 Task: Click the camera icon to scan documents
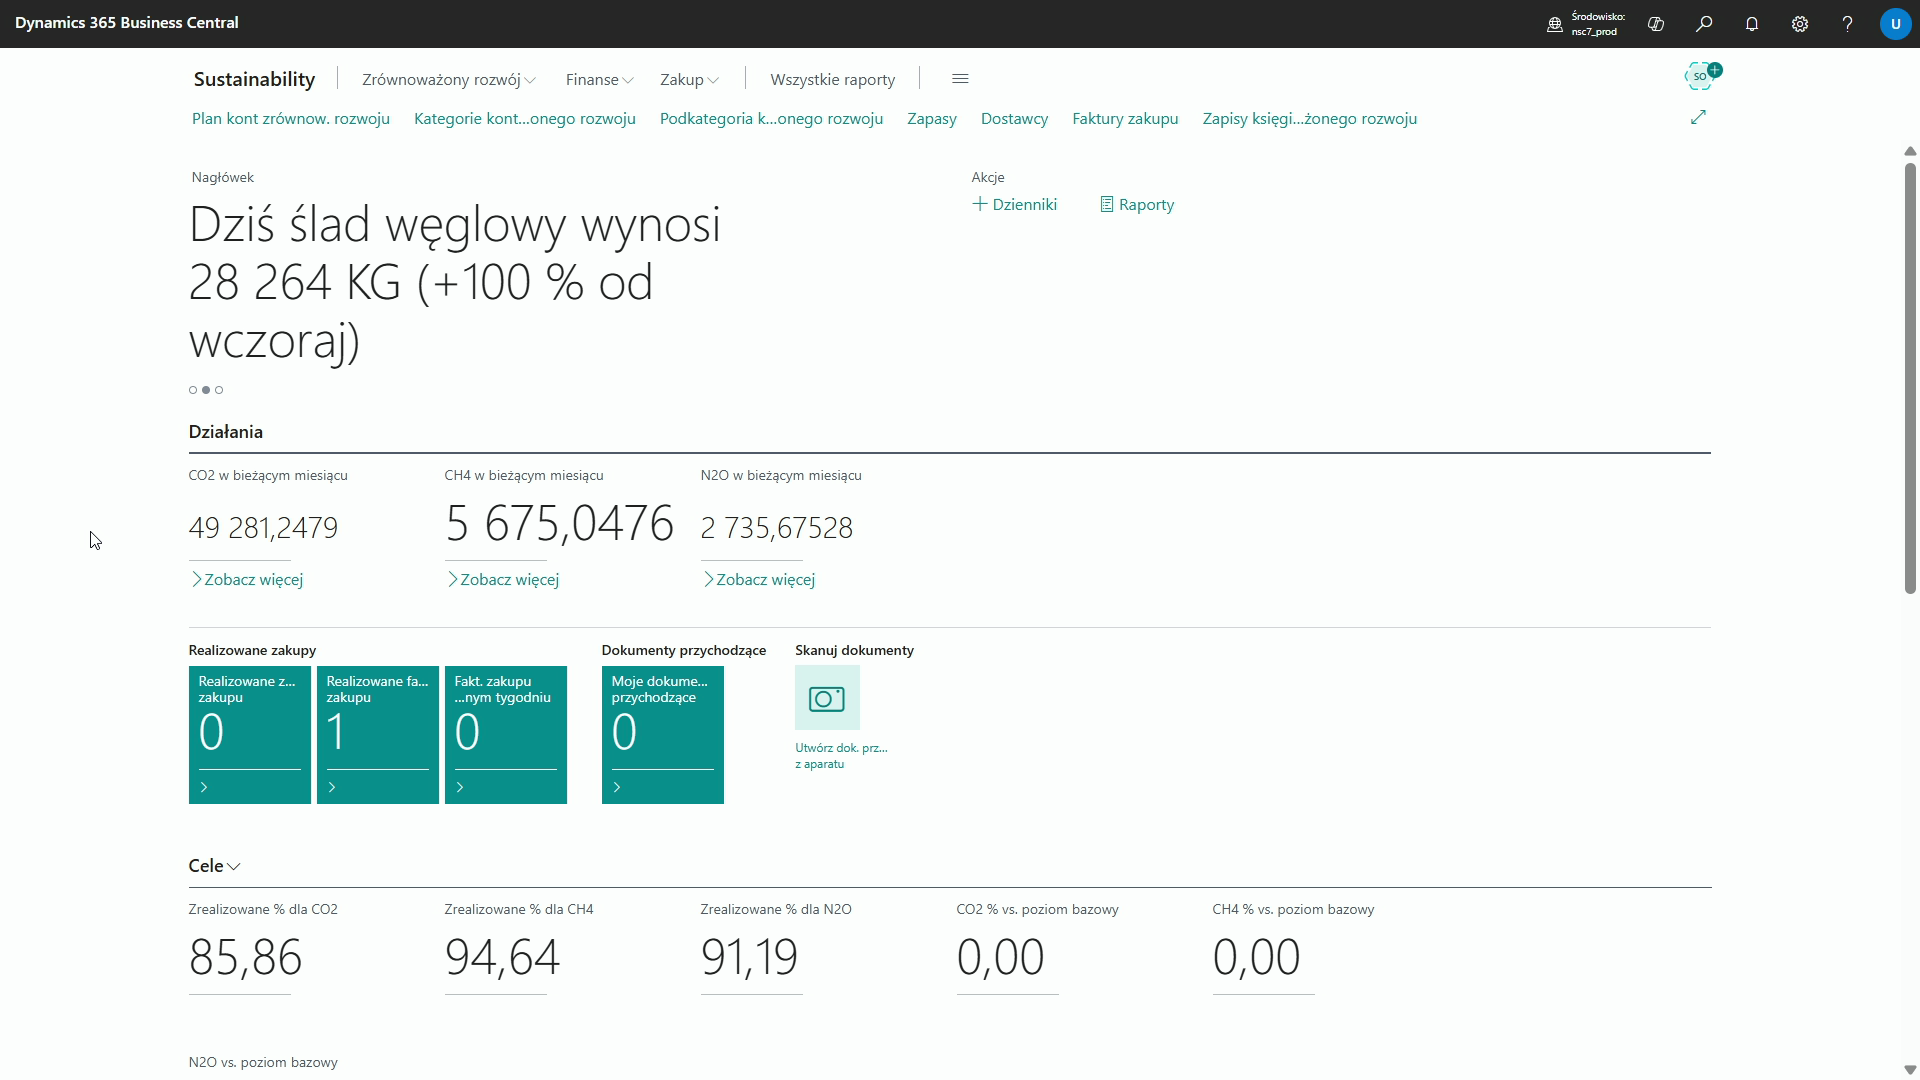[827, 698]
